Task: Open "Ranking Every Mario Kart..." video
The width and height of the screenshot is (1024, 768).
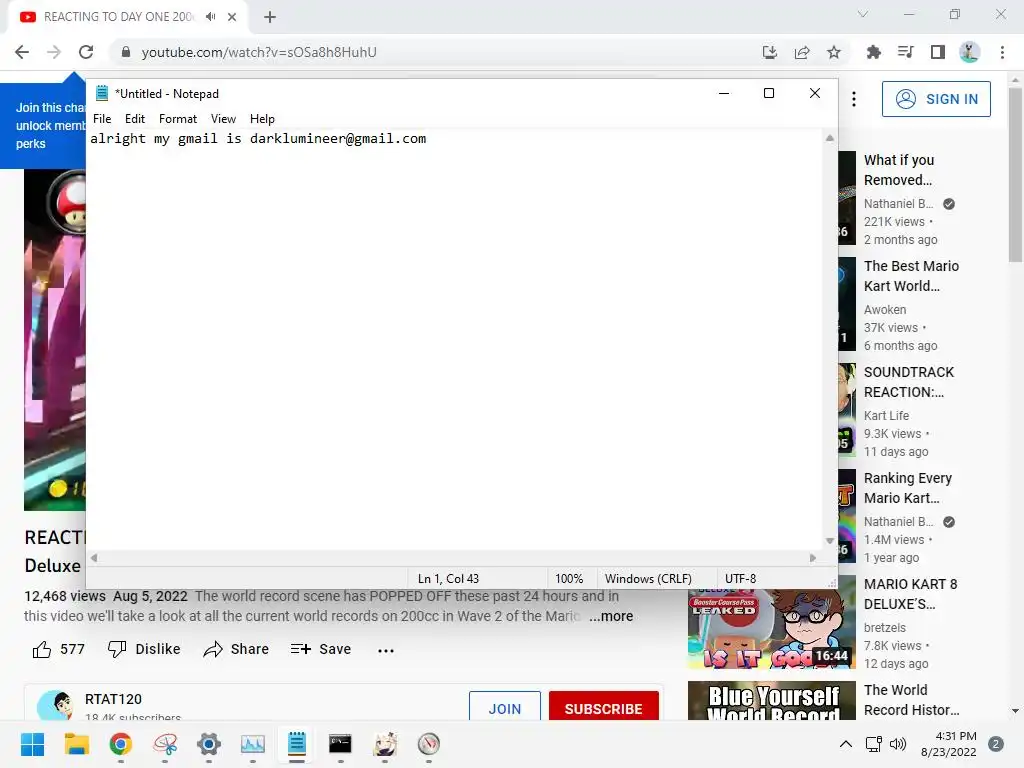Action: click(908, 488)
